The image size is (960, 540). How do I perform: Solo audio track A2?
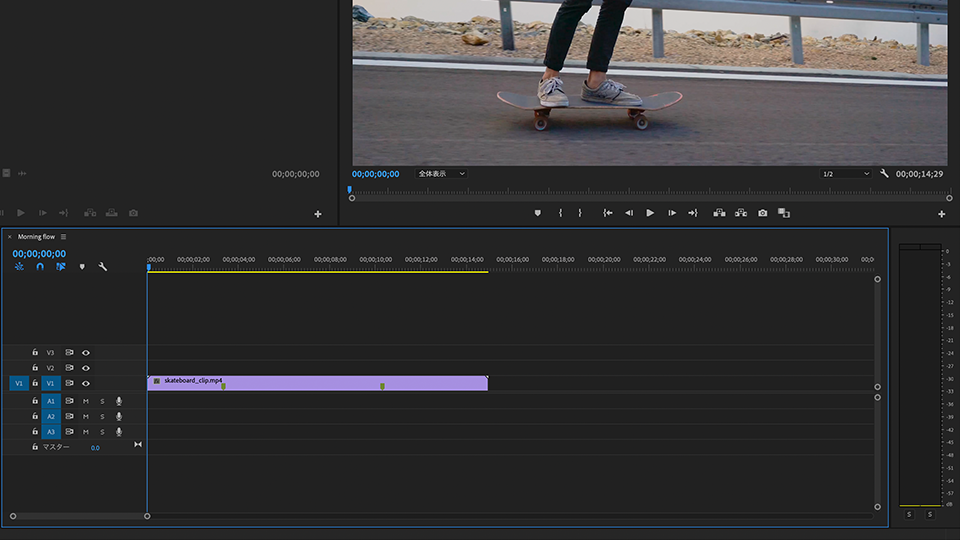click(x=102, y=416)
